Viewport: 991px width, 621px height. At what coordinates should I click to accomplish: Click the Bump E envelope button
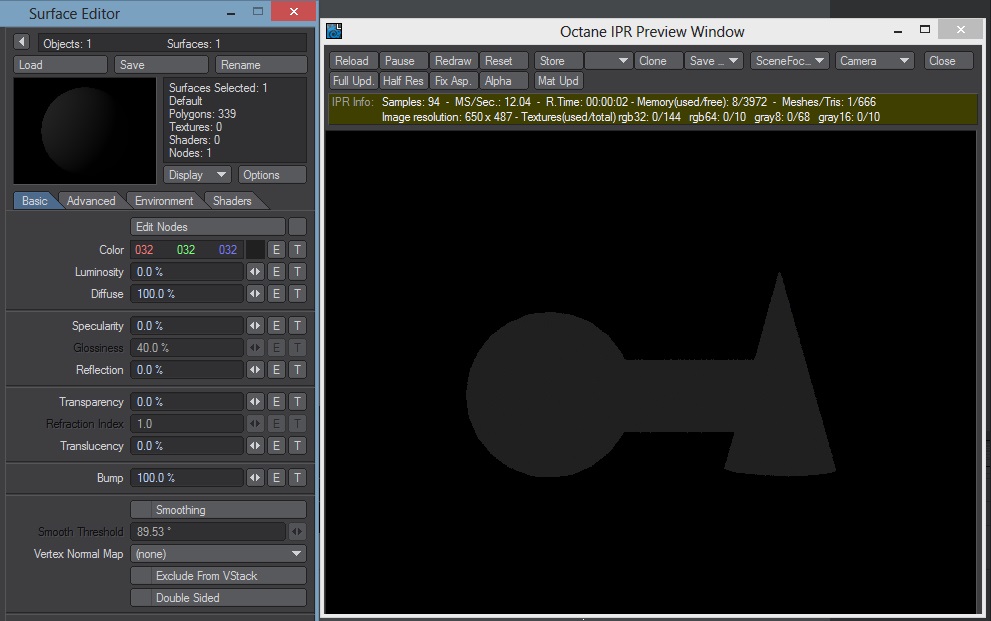(x=276, y=478)
